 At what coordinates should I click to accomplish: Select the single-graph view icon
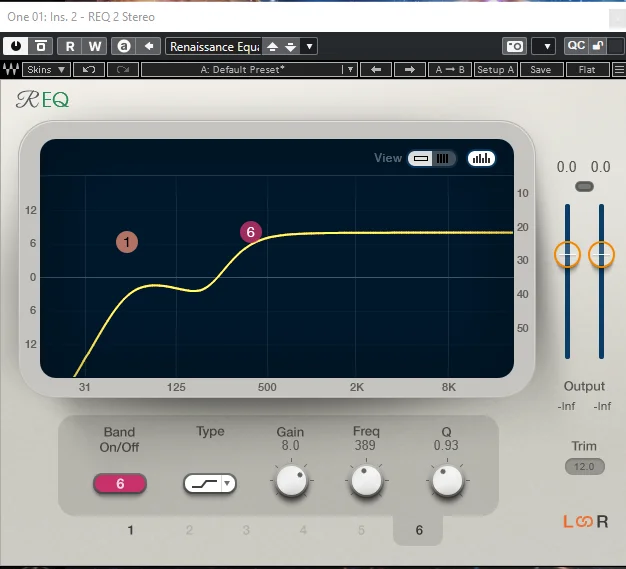pyautogui.click(x=420, y=159)
